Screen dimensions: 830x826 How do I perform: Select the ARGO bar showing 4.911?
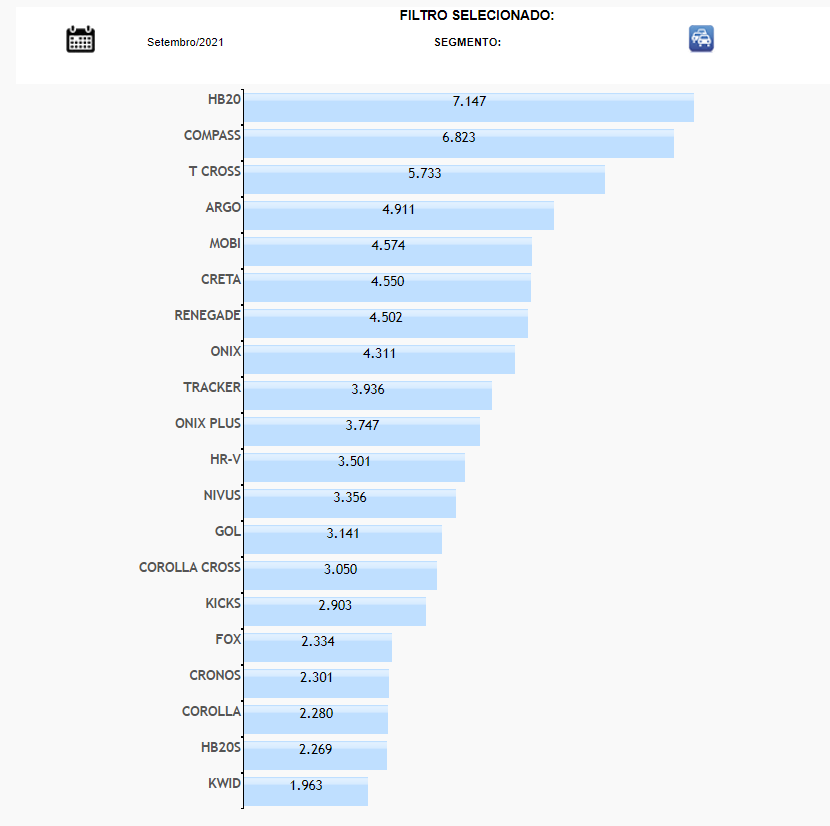click(x=398, y=215)
